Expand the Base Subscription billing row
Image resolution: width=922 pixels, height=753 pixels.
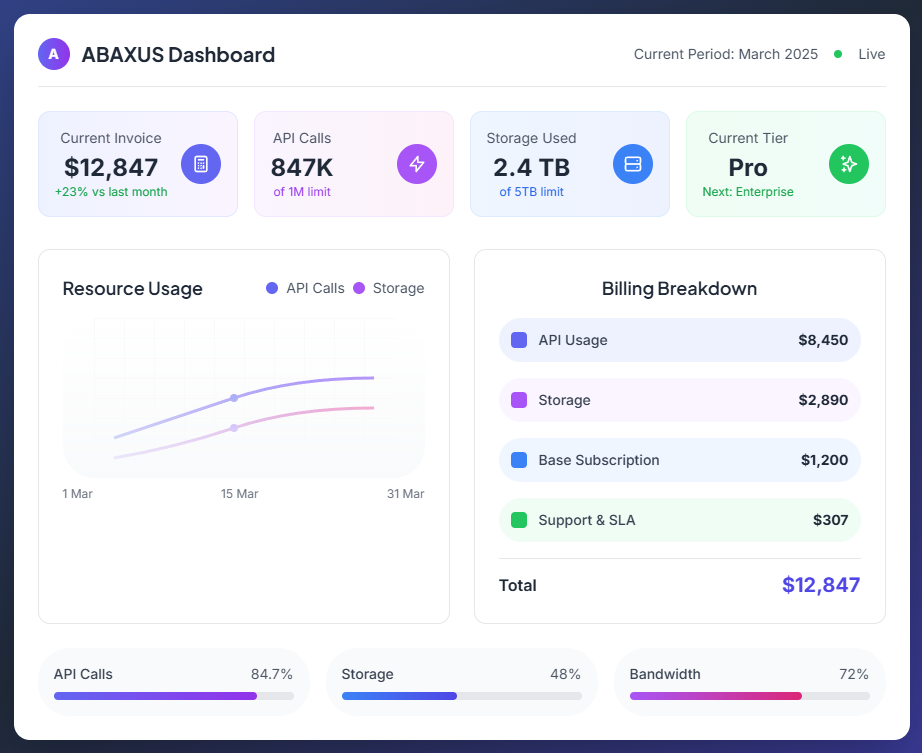pyautogui.click(x=679, y=460)
